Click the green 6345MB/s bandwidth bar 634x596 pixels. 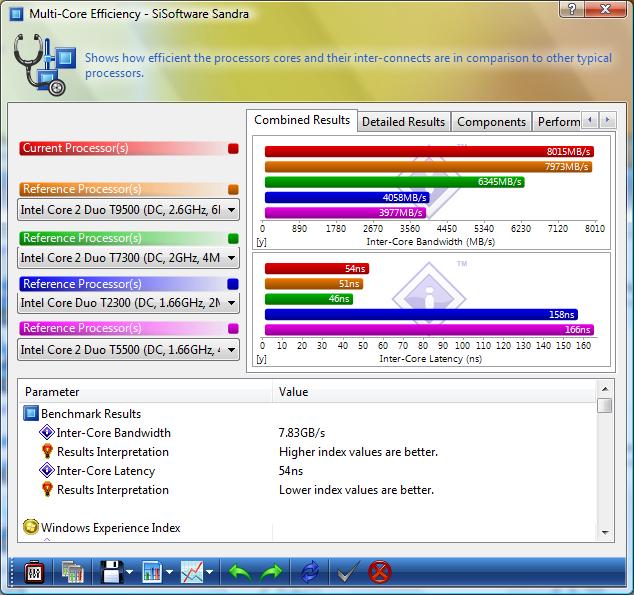pyautogui.click(x=395, y=182)
